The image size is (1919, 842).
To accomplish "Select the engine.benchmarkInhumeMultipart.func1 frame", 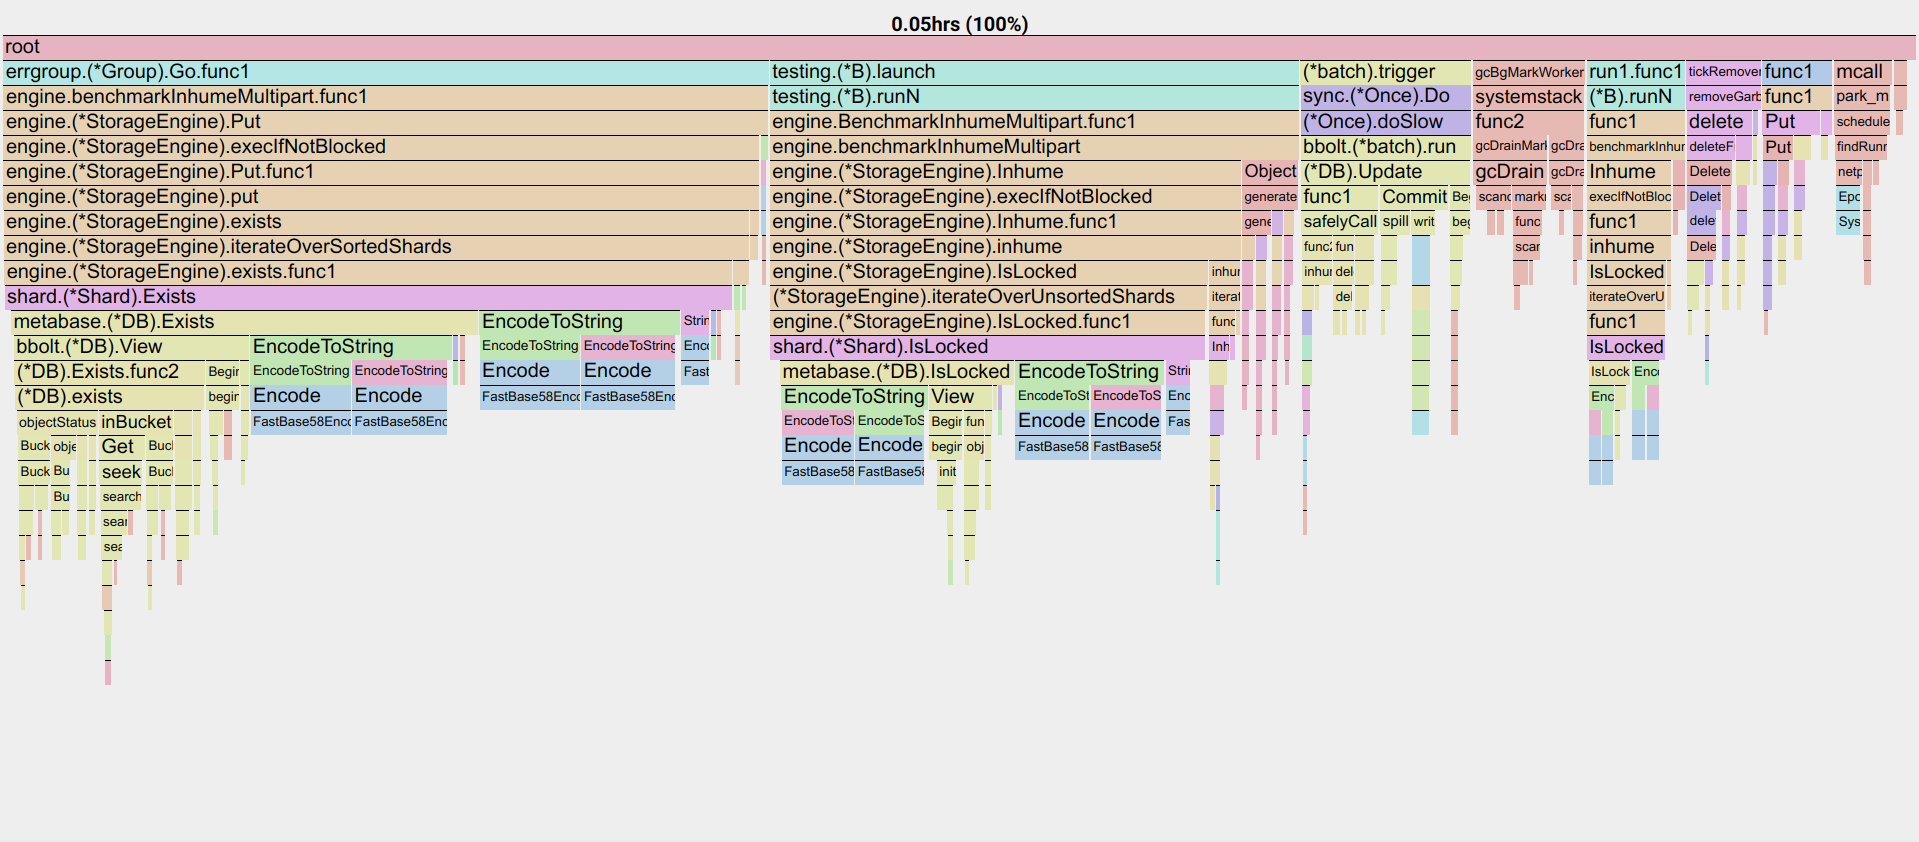I will (385, 97).
